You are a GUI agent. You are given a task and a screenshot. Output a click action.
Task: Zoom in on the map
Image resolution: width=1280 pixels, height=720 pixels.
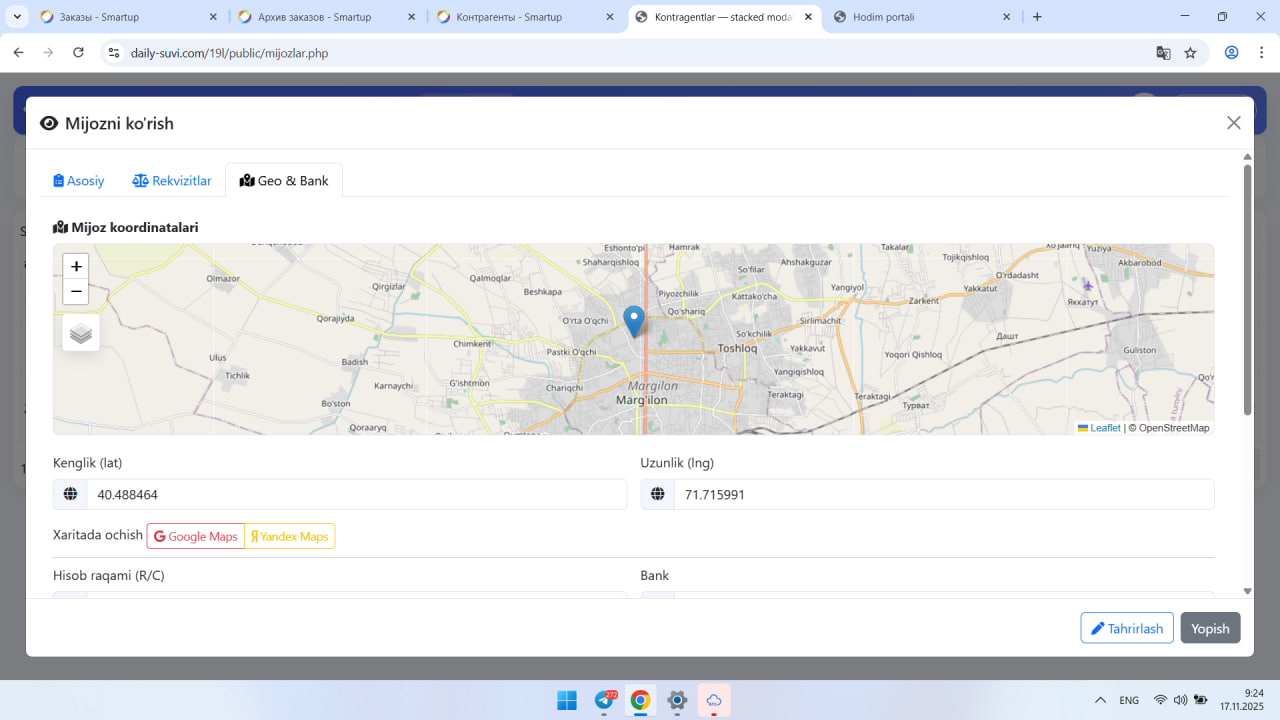76,267
